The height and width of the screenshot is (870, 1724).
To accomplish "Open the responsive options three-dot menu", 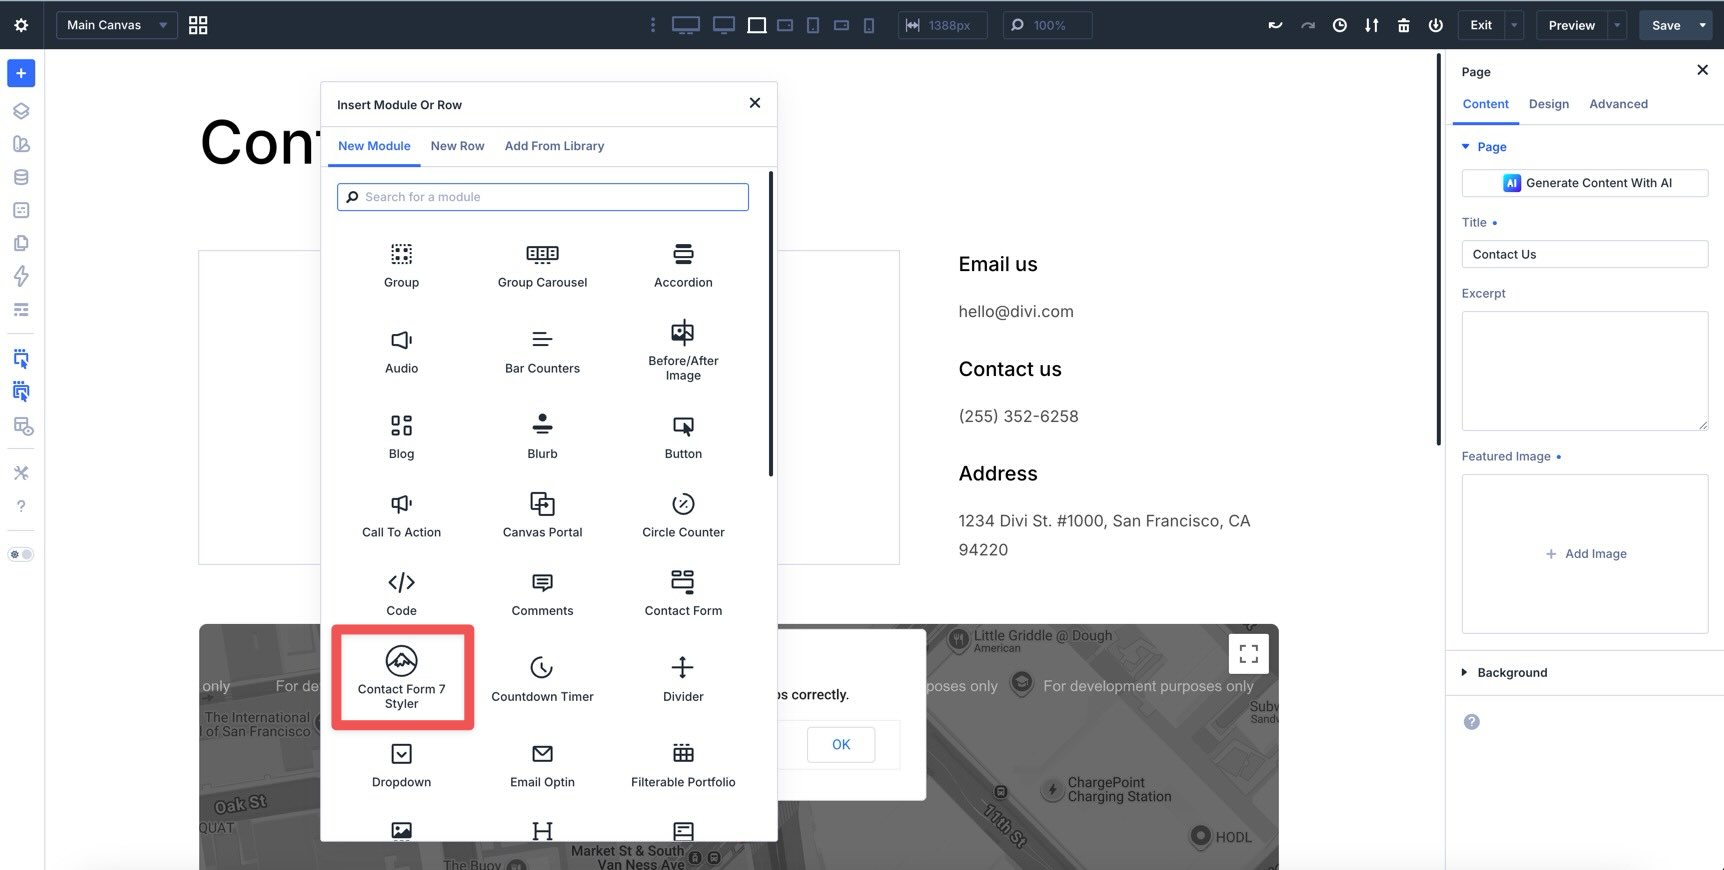I will (x=653, y=25).
